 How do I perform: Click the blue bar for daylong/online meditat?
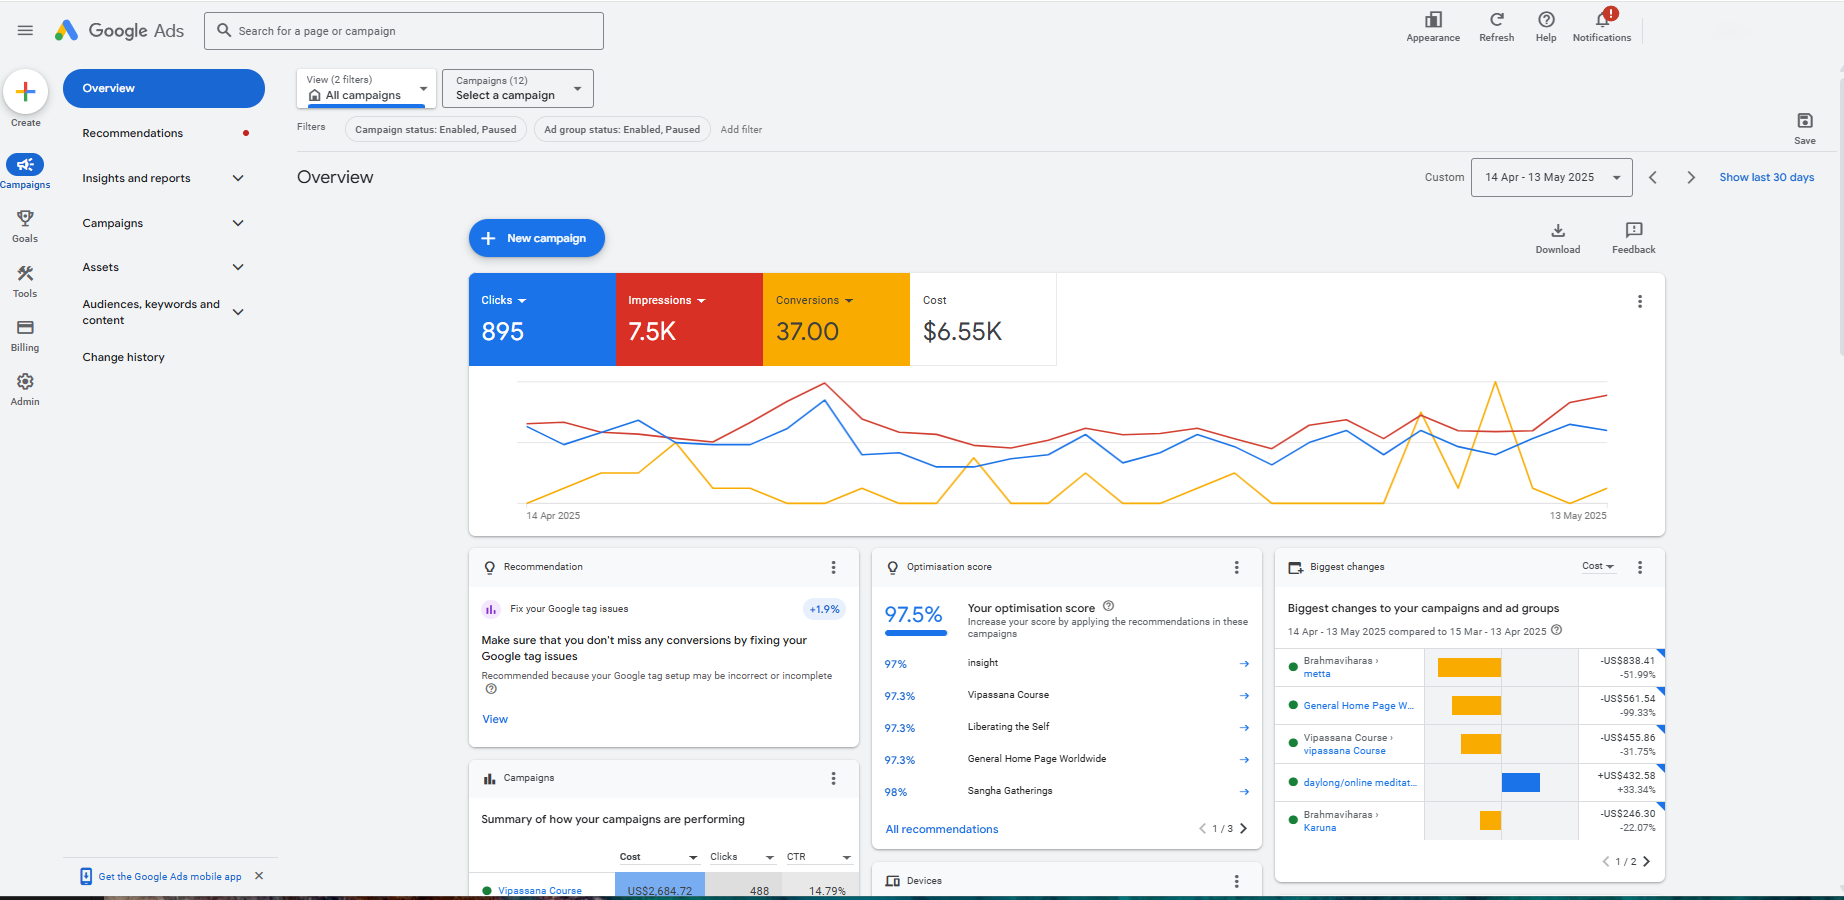click(x=1521, y=782)
